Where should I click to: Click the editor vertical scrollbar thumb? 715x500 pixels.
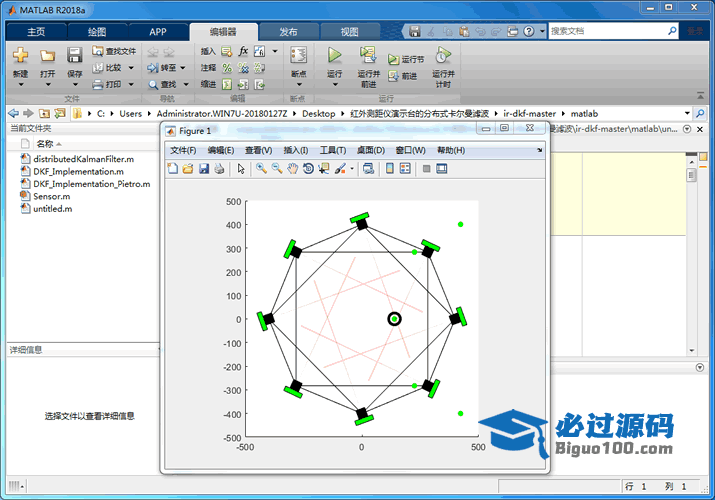click(691, 176)
